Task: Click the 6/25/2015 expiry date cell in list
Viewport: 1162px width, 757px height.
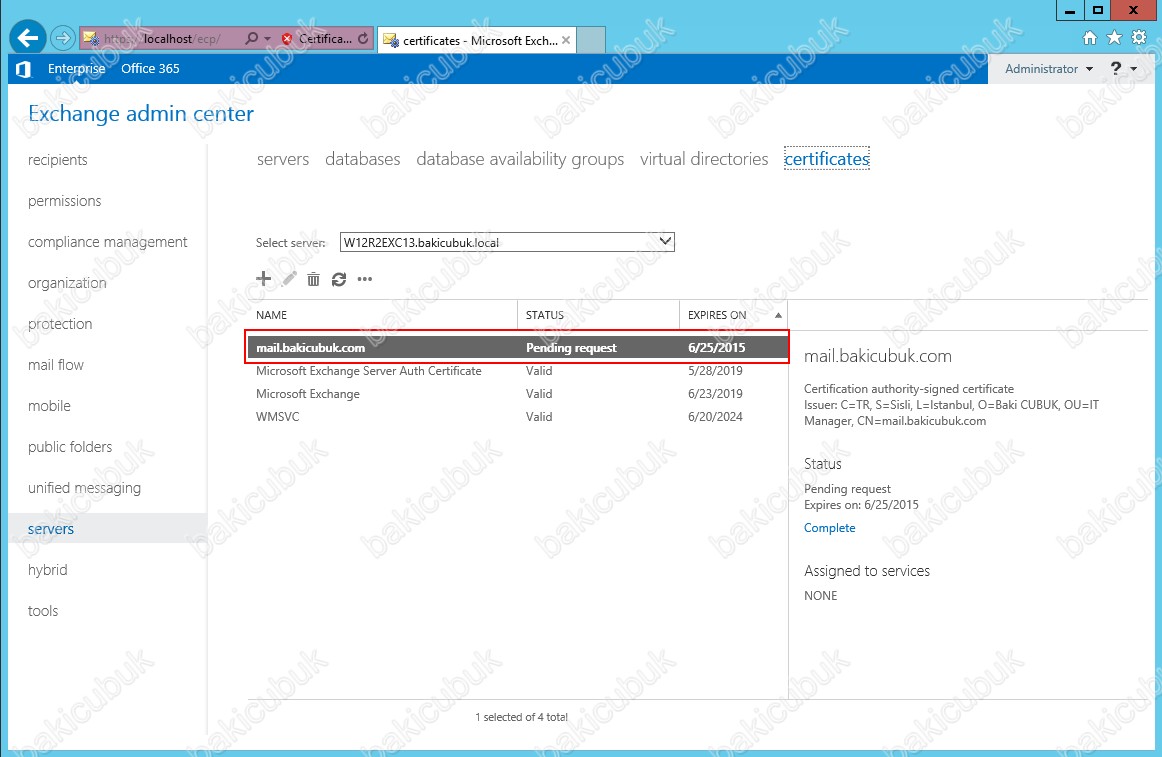Action: click(x=717, y=348)
